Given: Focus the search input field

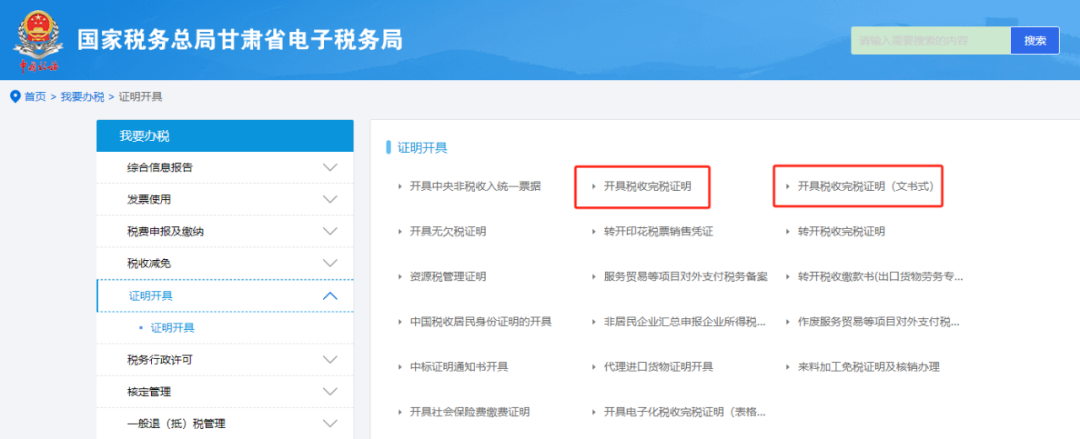Looking at the screenshot, I should coord(931,41).
